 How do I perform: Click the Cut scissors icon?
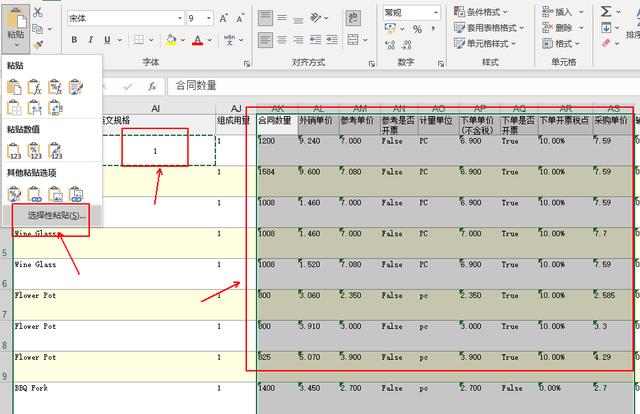coord(37,12)
